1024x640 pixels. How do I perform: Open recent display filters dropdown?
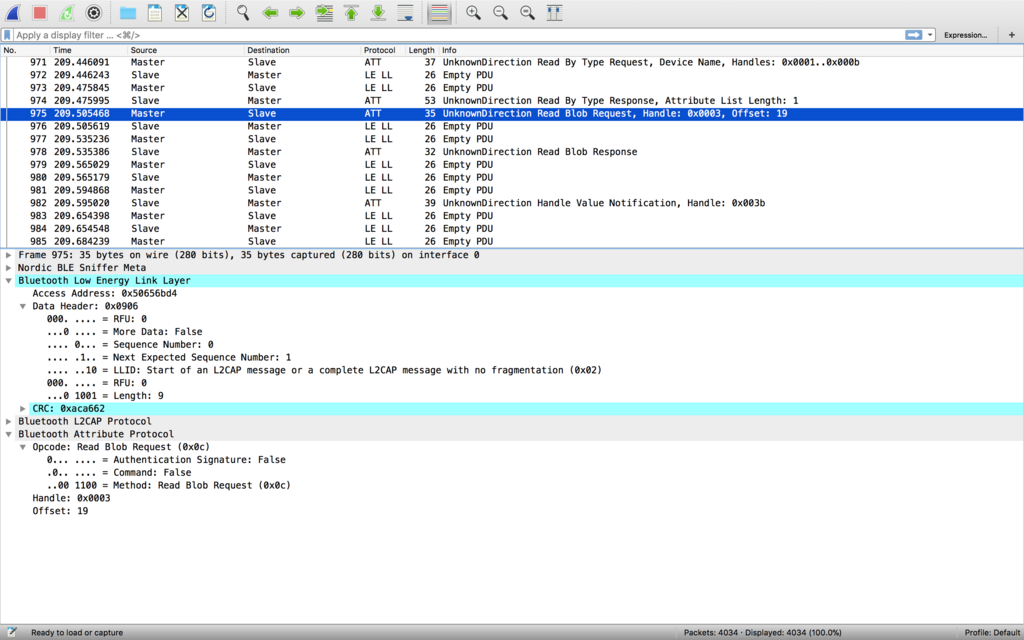click(x=931, y=35)
